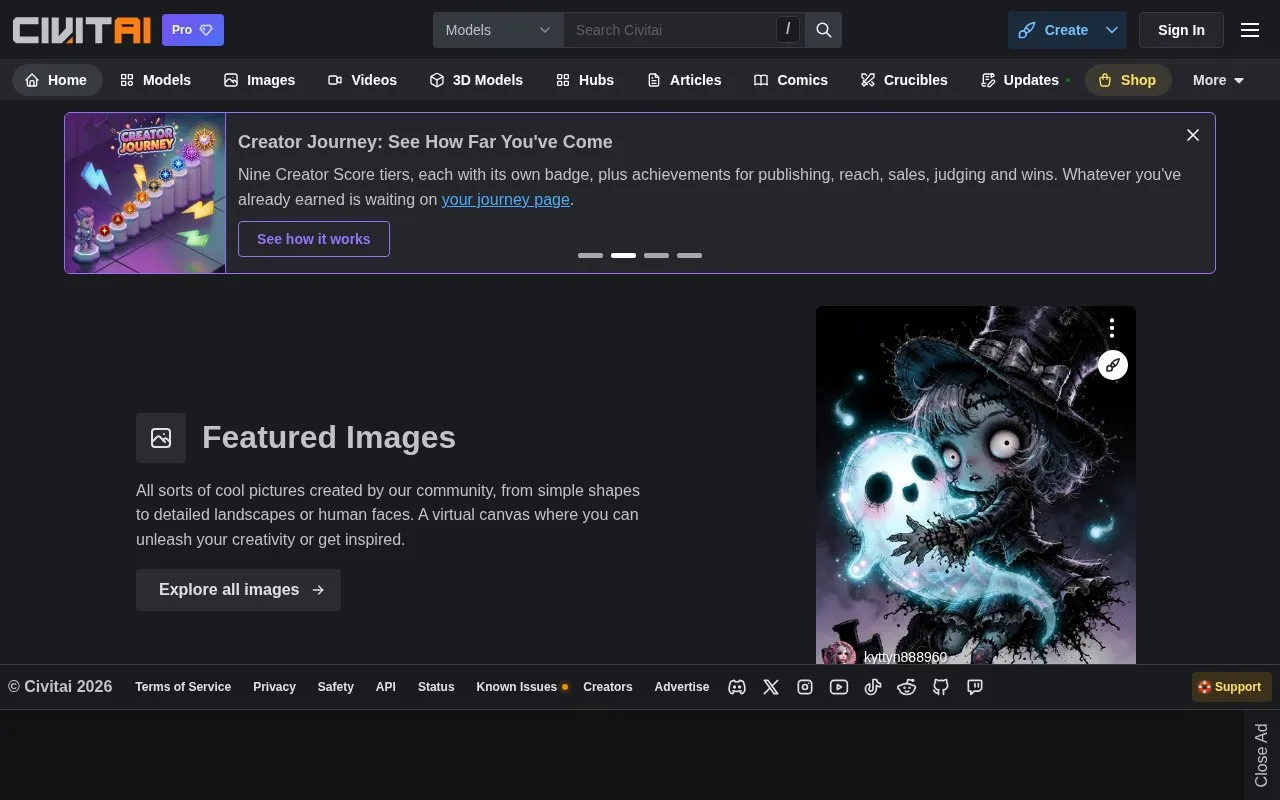
Task: Open the Shop tab
Action: tap(1127, 80)
